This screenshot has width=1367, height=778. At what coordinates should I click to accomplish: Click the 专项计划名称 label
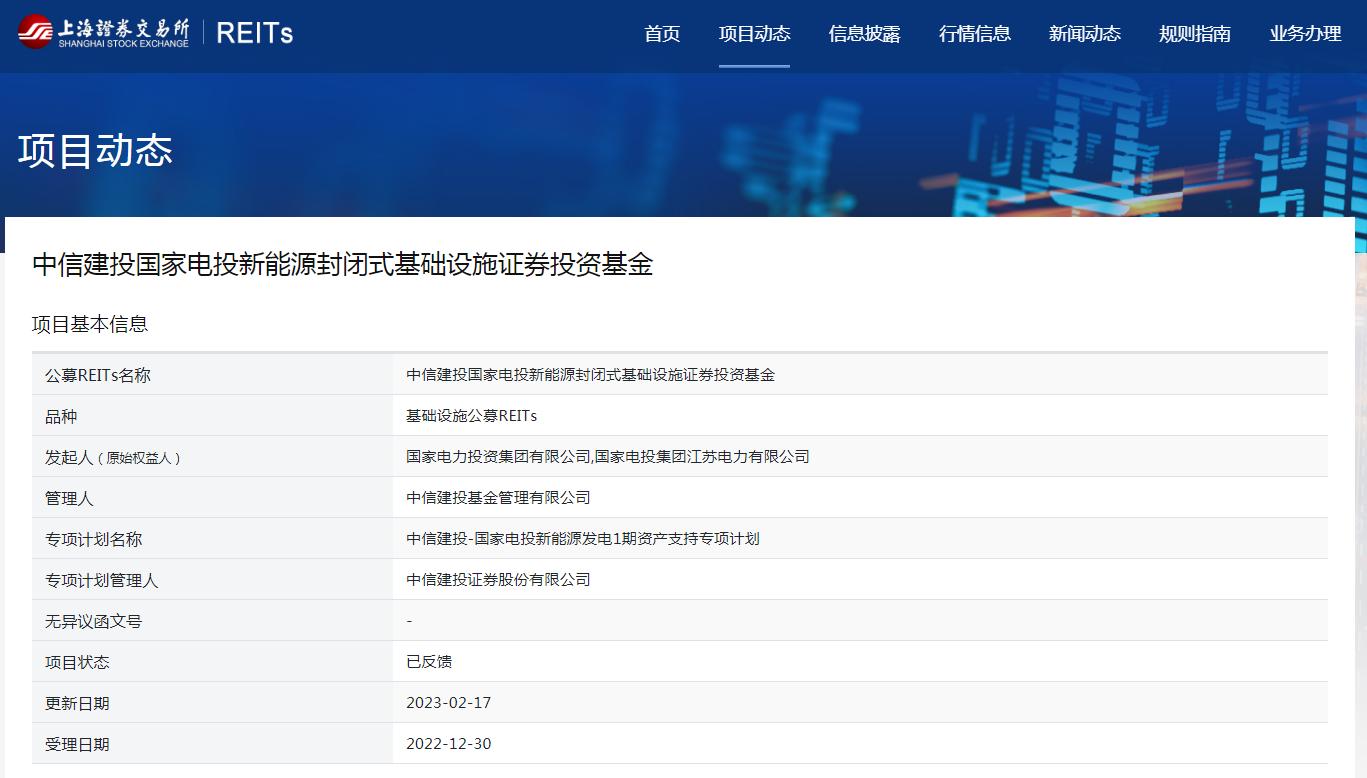tap(94, 539)
